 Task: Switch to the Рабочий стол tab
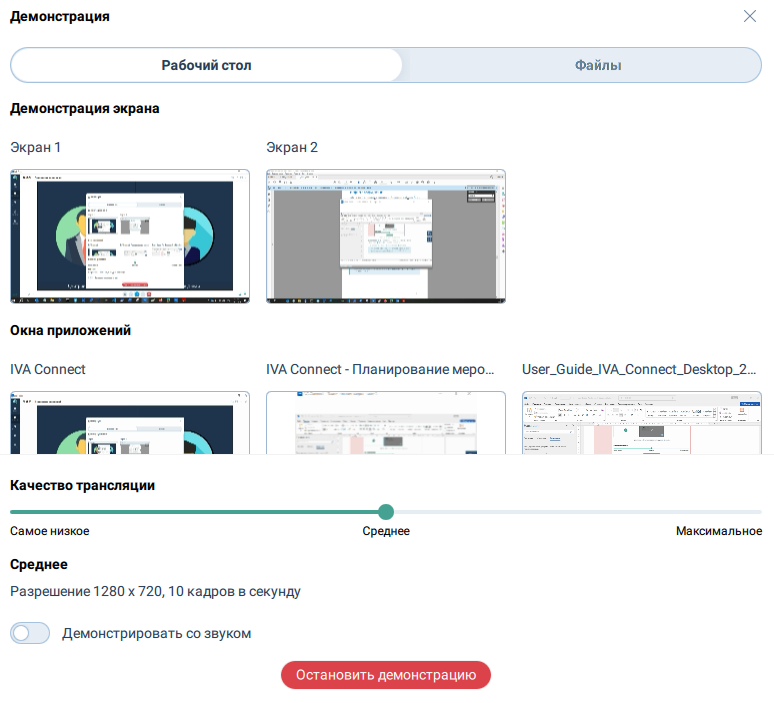(206, 65)
